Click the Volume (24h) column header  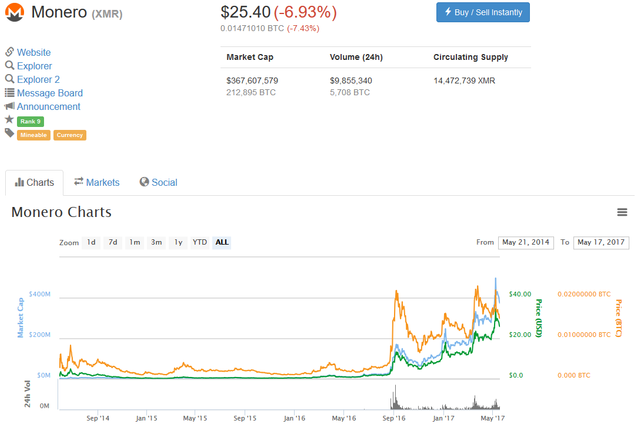click(356, 57)
